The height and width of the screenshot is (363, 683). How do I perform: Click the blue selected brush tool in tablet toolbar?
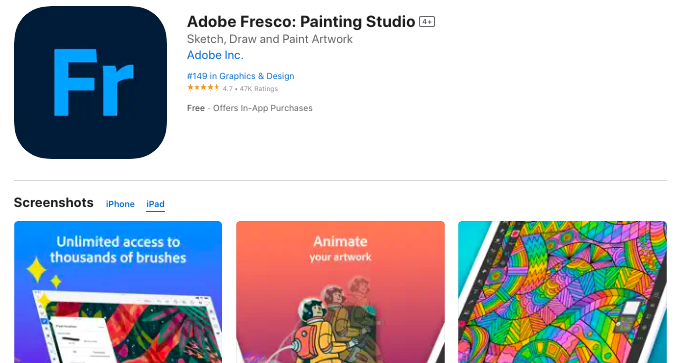(44, 322)
